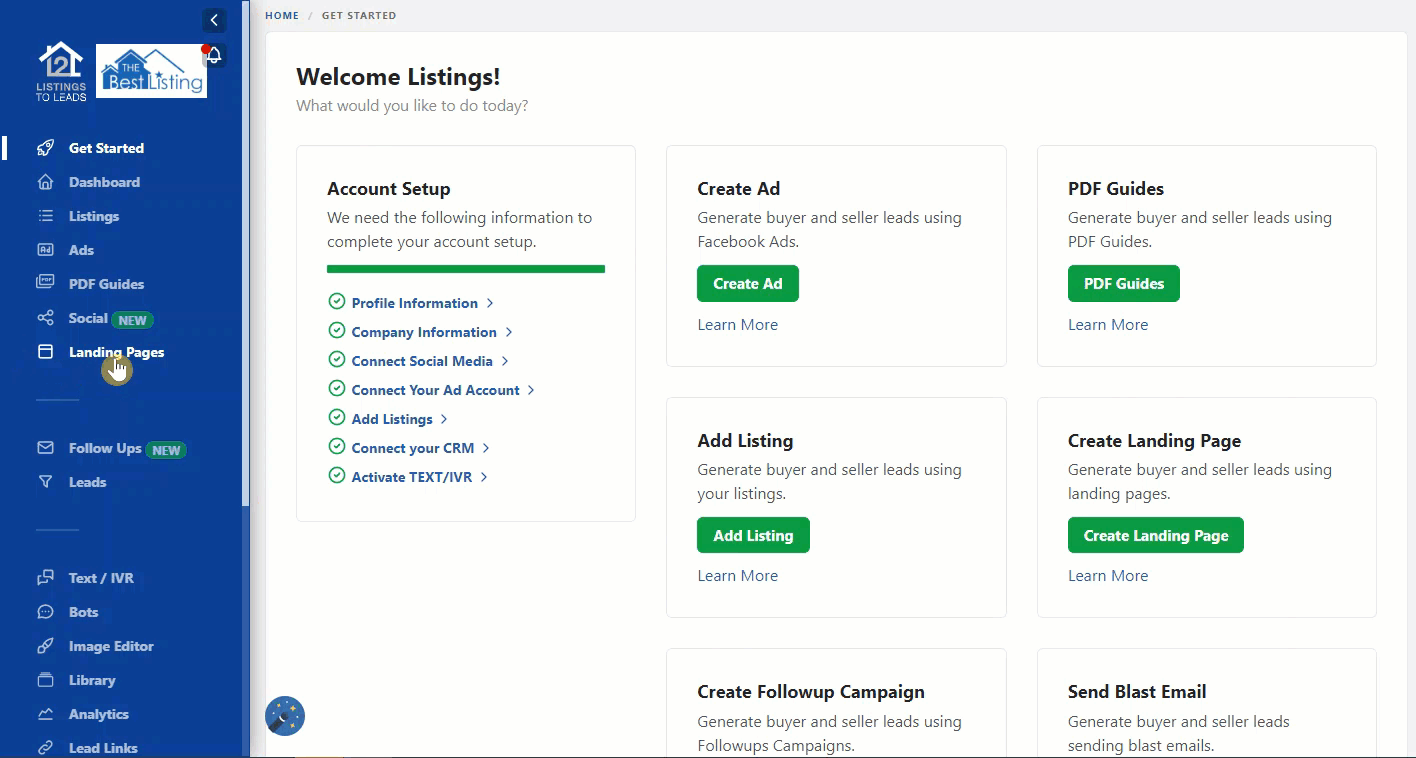
Task: Expand Connect your CRM chevron arrow
Action: (x=486, y=448)
